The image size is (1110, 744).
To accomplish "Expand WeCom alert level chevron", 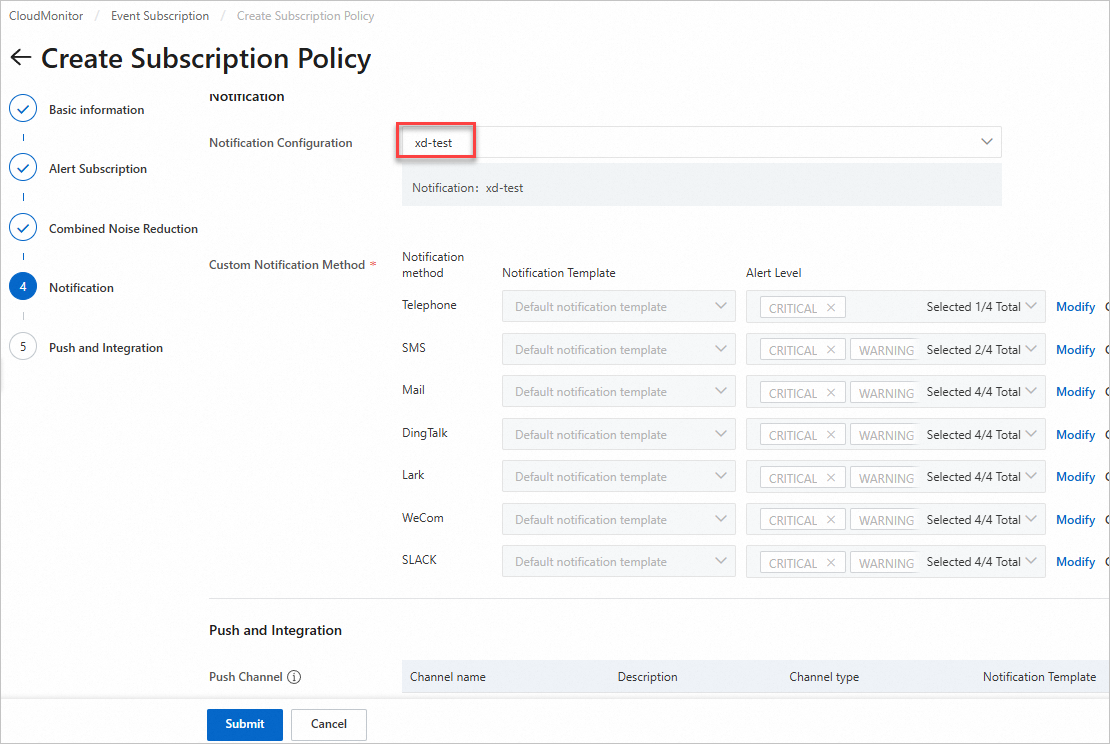I will click(x=1031, y=519).
